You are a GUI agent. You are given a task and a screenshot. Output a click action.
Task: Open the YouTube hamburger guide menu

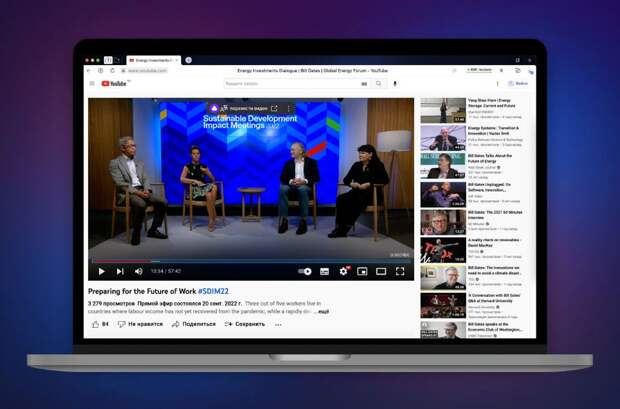[x=92, y=84]
